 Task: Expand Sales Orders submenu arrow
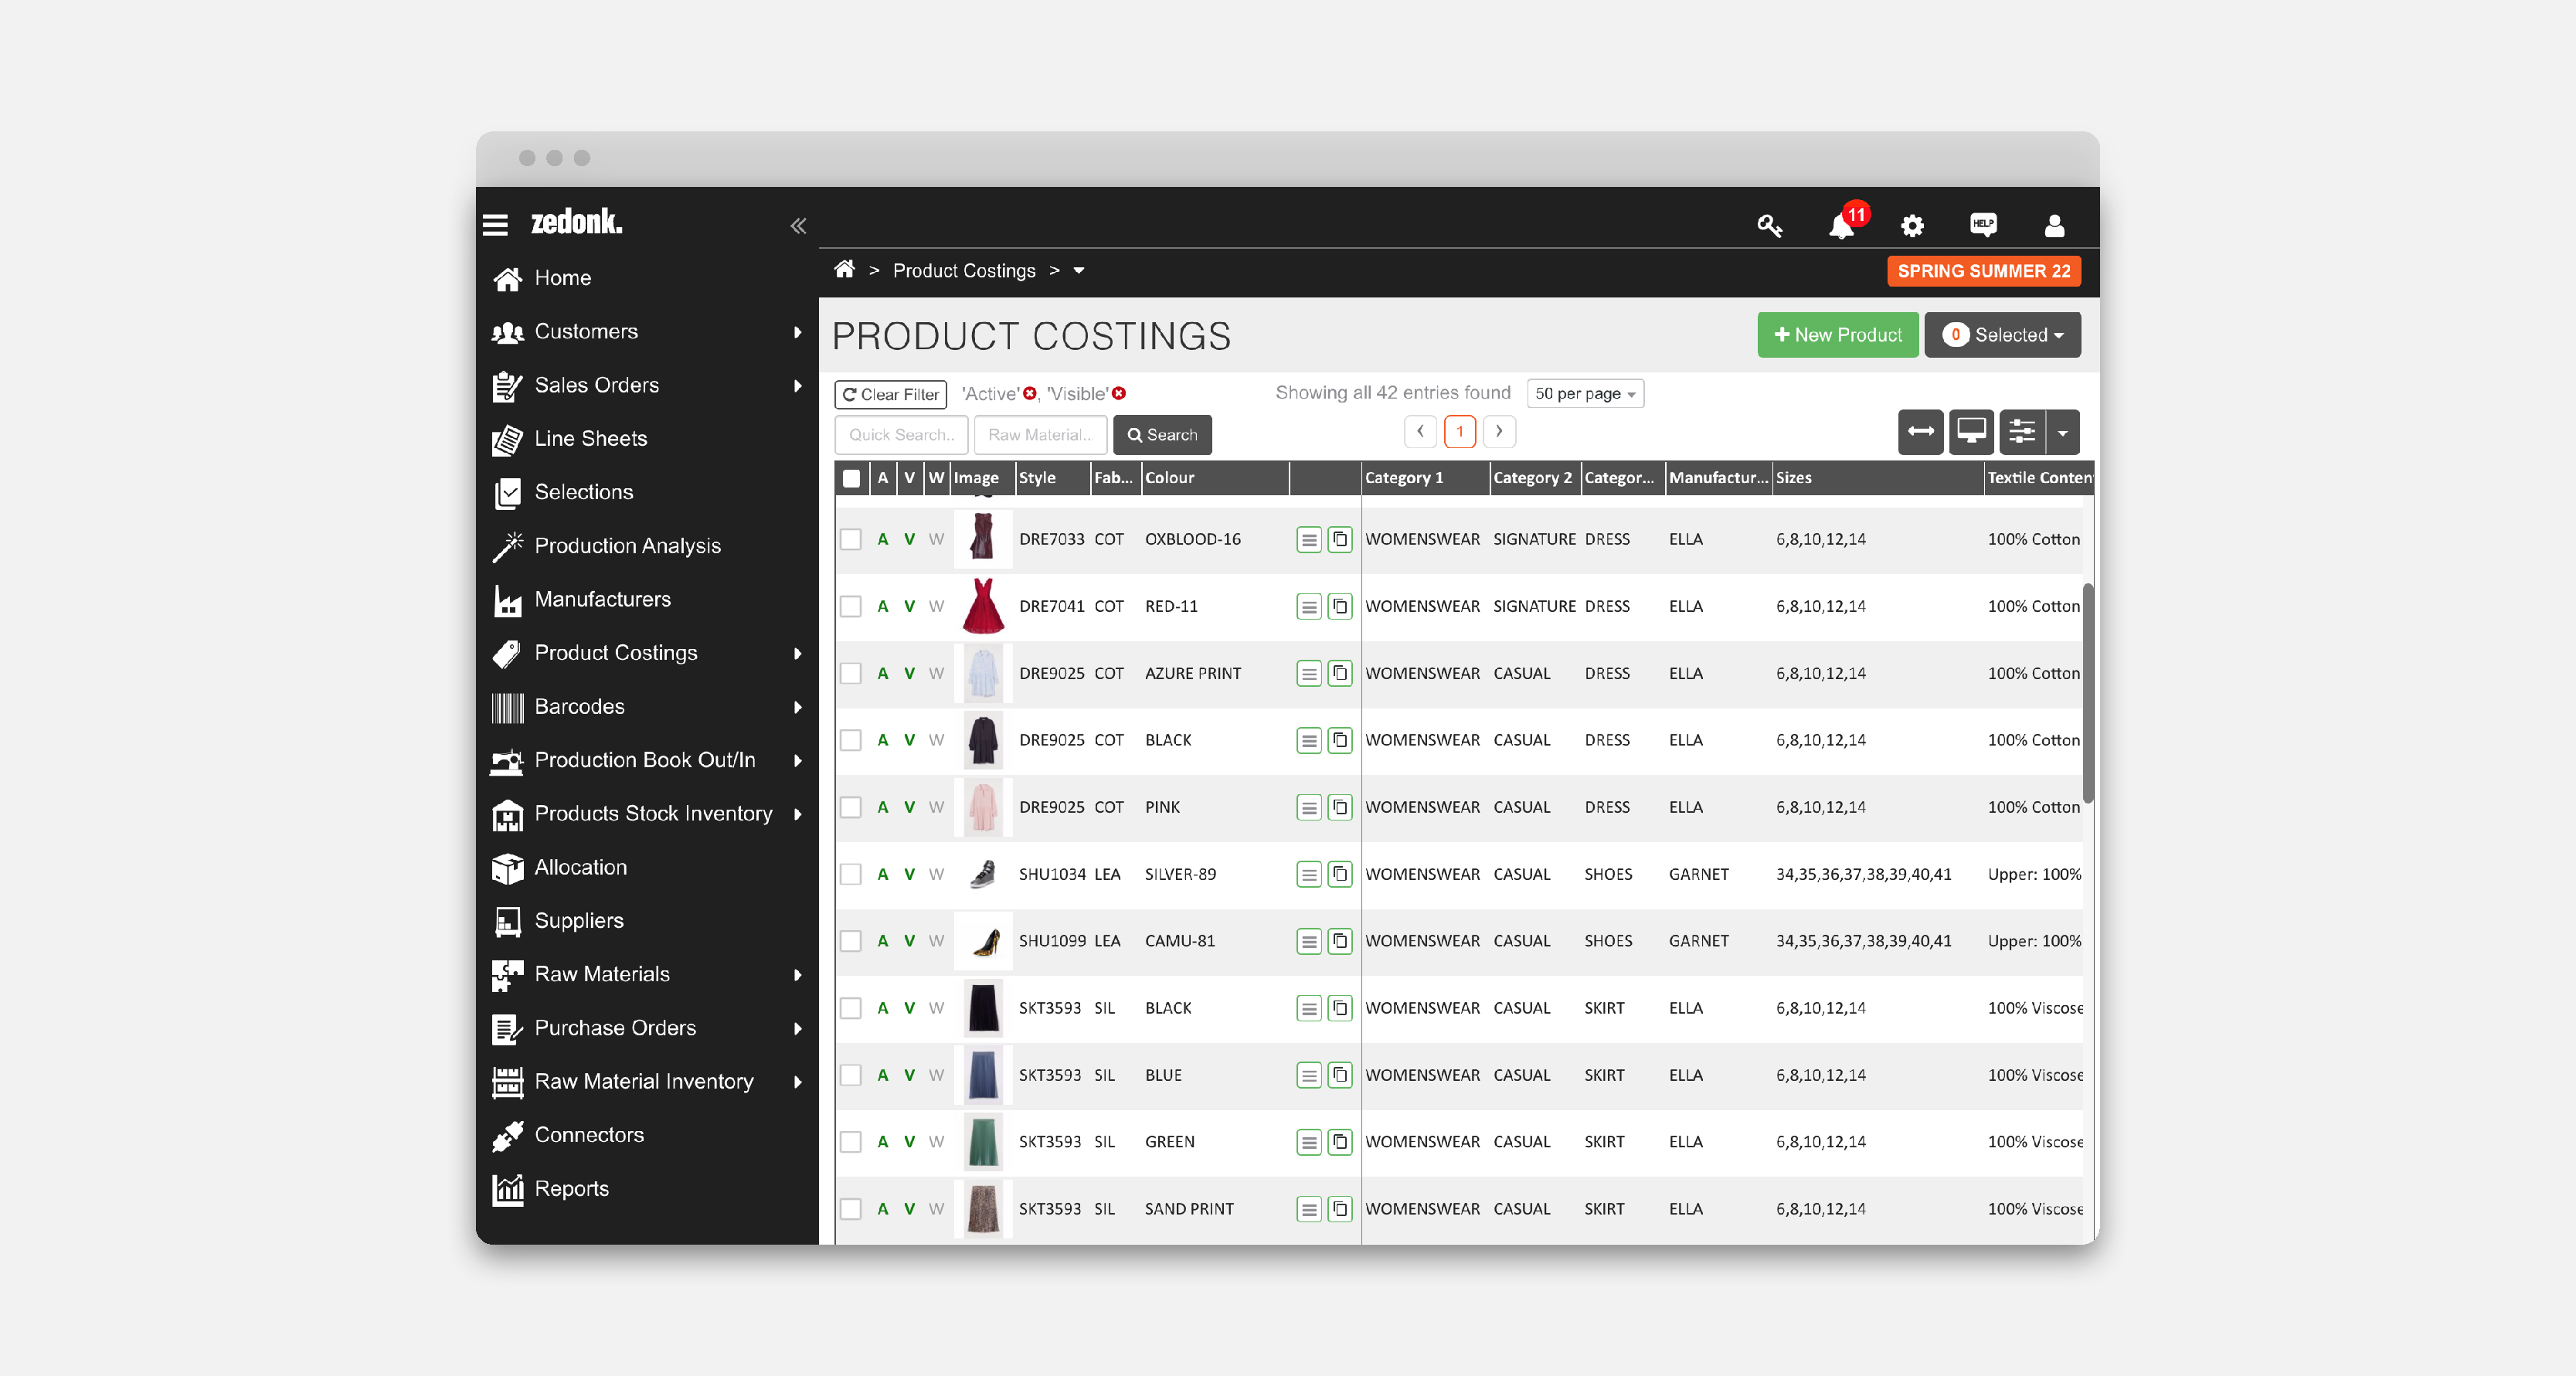(x=797, y=386)
